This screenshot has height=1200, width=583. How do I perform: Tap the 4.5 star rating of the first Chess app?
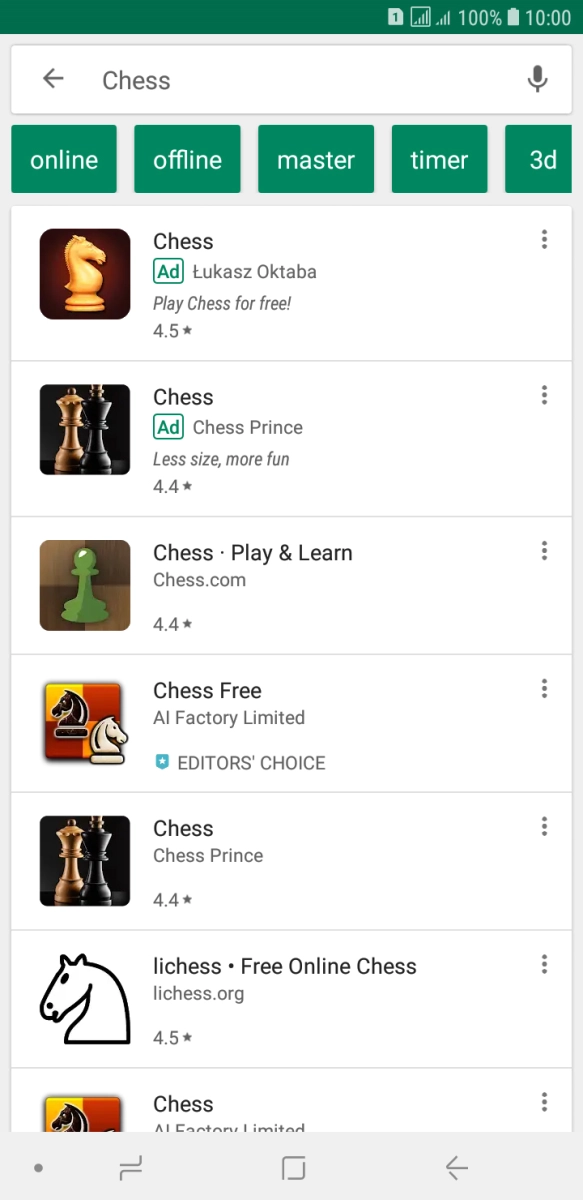click(x=172, y=330)
